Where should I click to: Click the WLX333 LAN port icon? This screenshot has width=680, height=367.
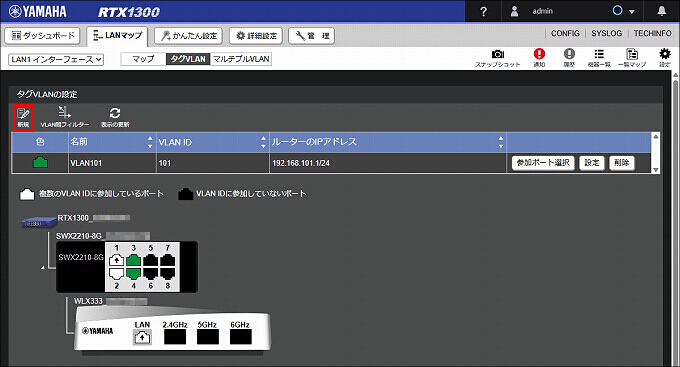[x=142, y=337]
